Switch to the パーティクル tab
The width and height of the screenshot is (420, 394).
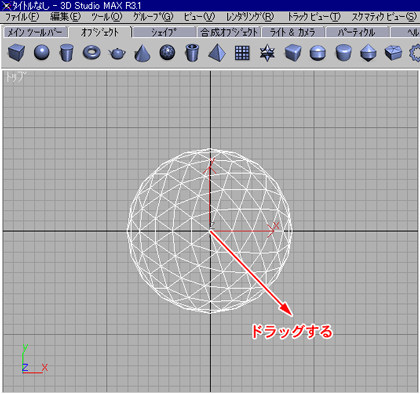pos(357,32)
